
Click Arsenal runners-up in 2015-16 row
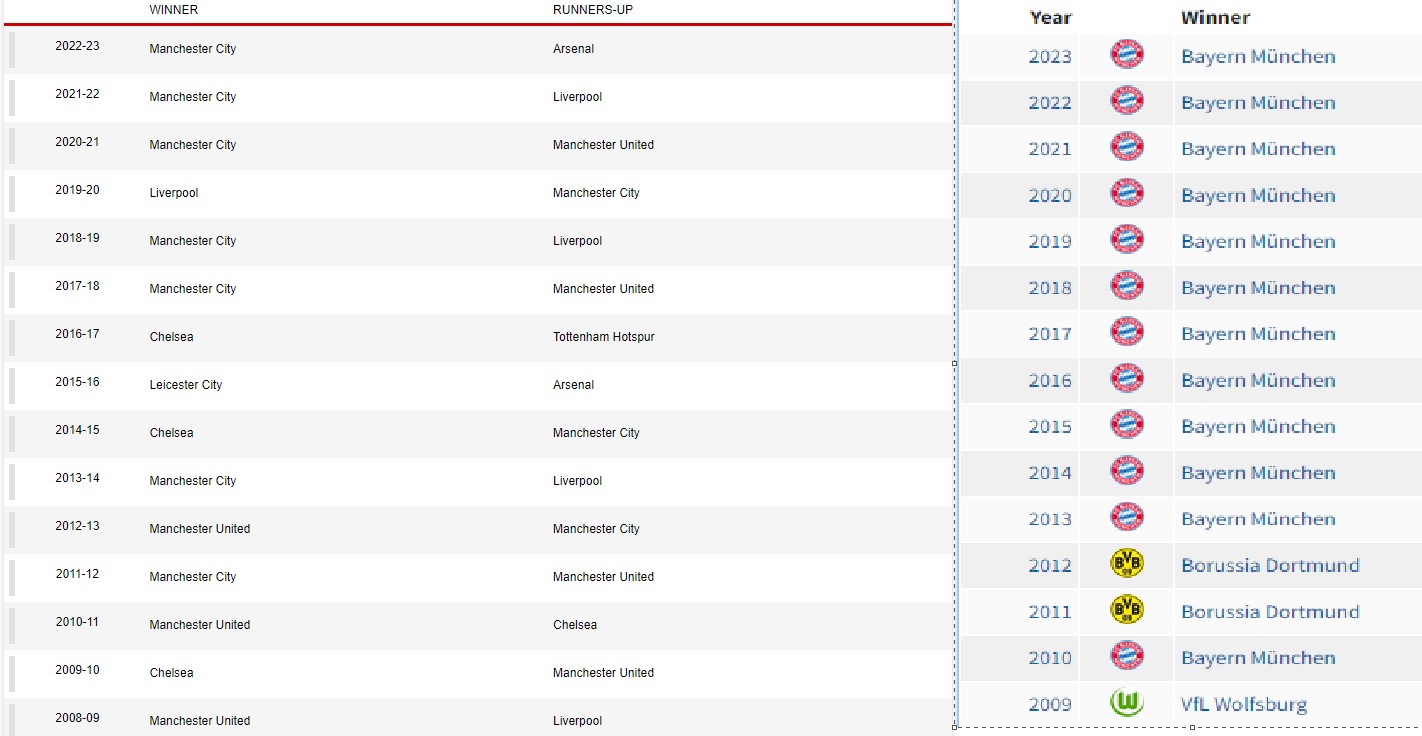(573, 385)
